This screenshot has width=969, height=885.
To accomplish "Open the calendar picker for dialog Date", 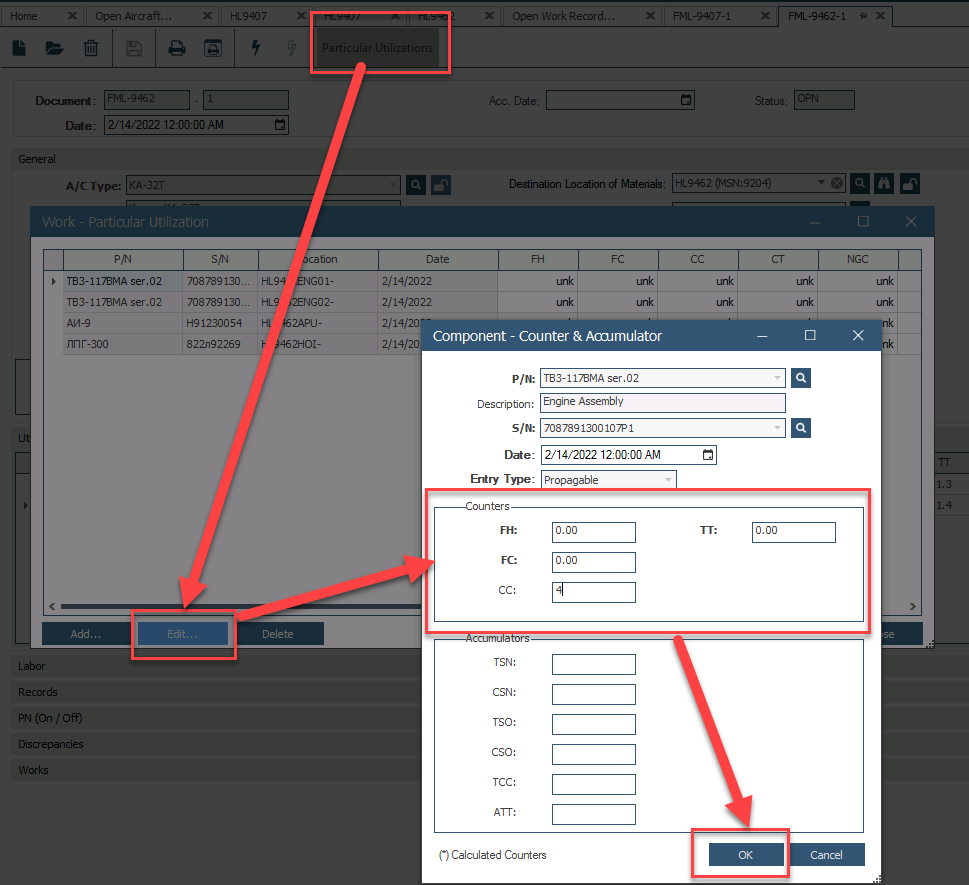I will pos(708,455).
